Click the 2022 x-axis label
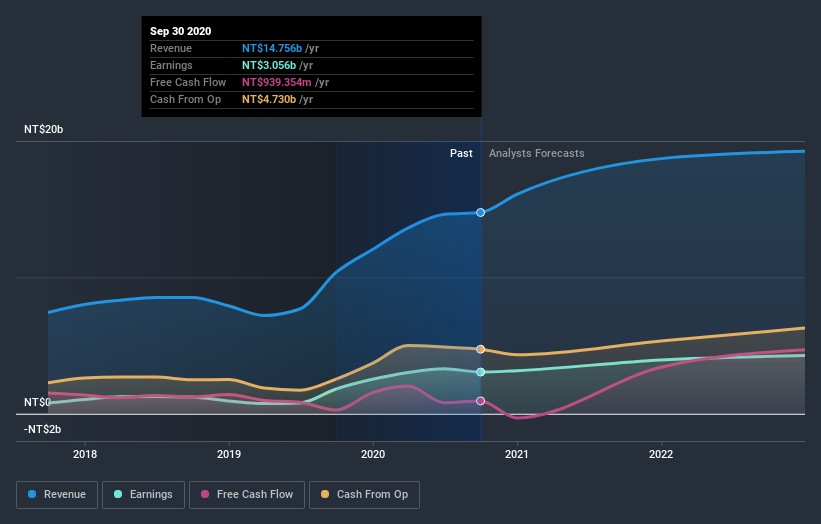 [661, 454]
